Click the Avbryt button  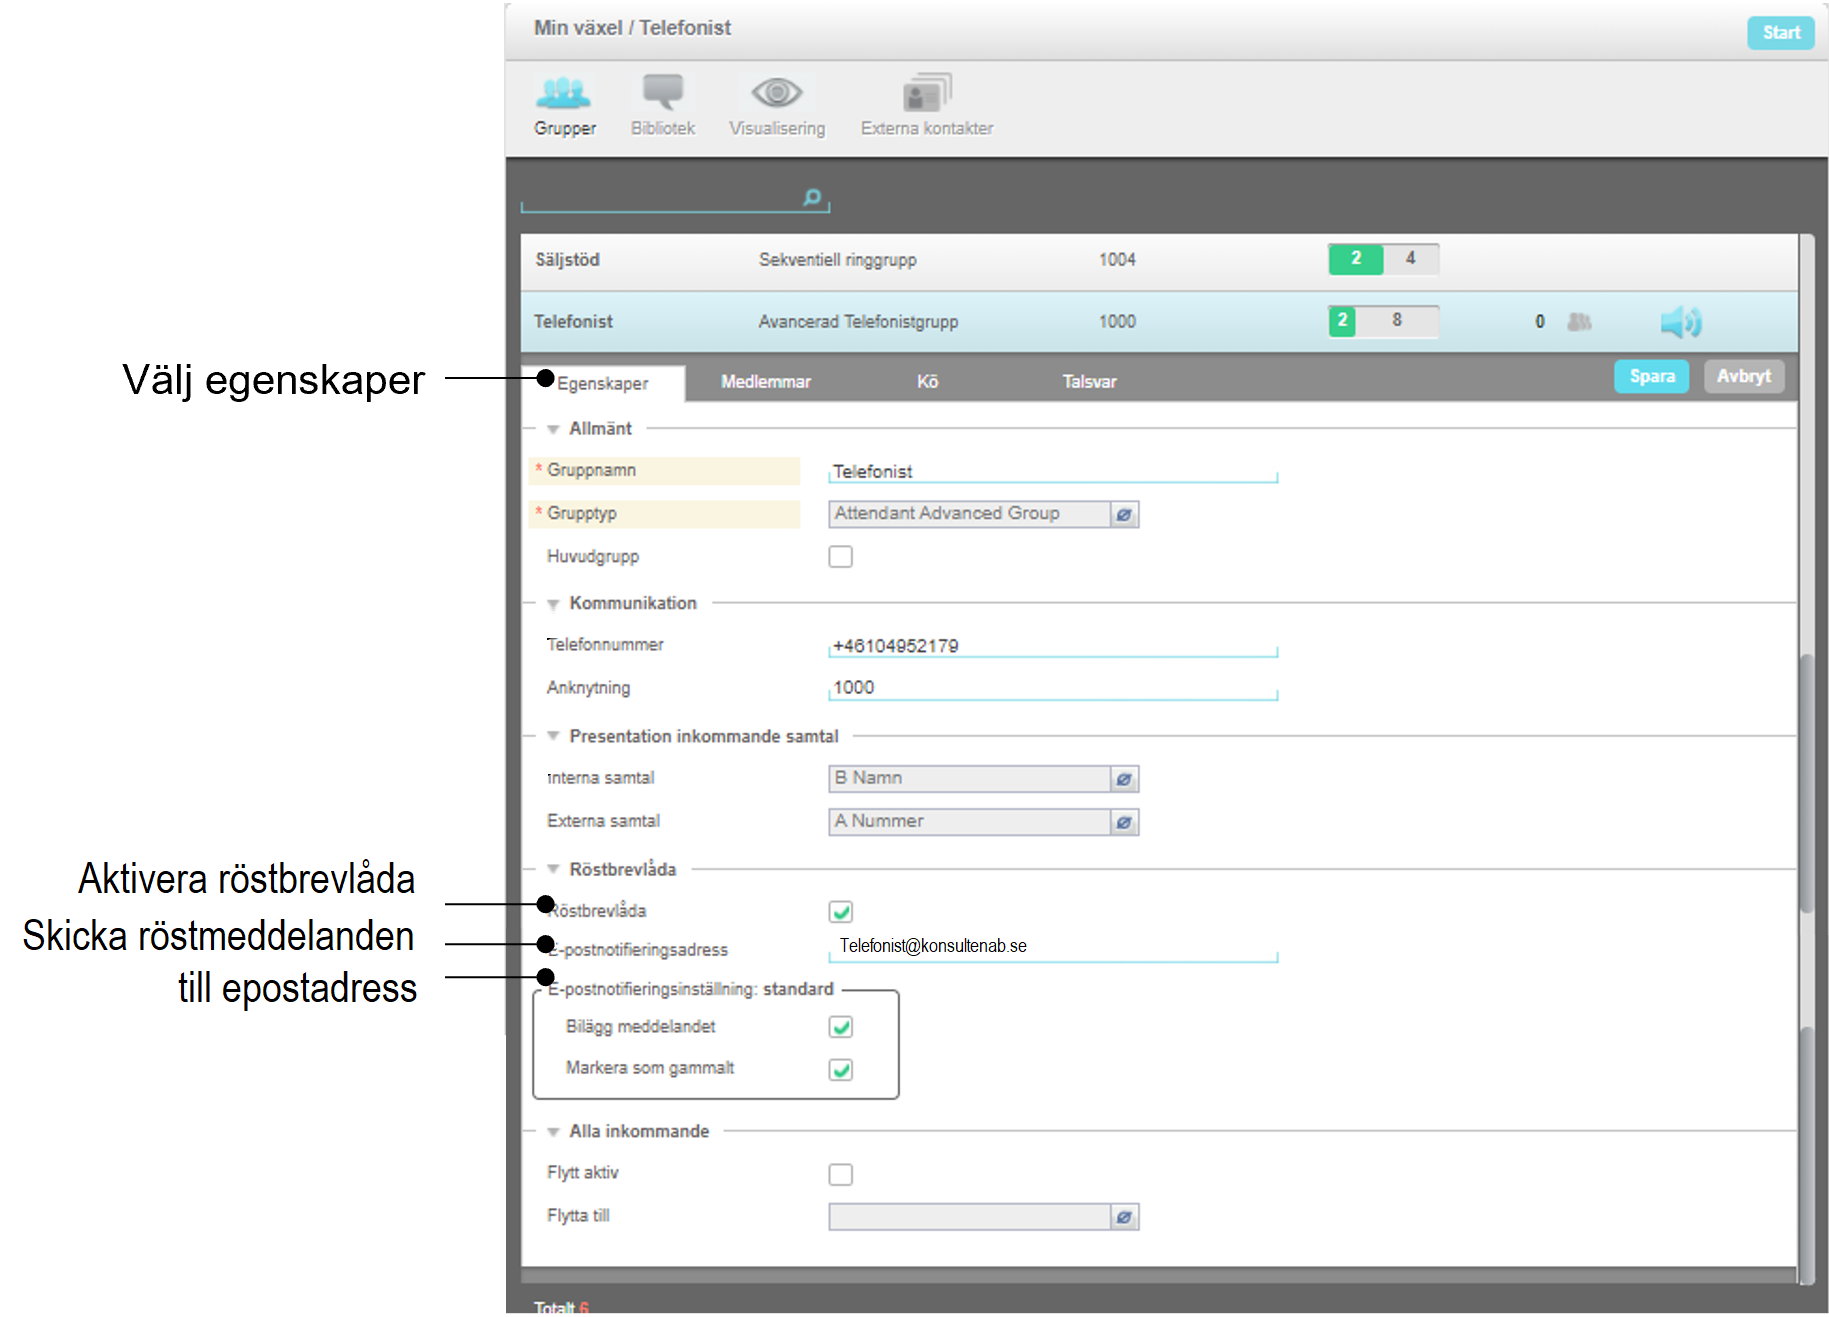(x=1744, y=377)
